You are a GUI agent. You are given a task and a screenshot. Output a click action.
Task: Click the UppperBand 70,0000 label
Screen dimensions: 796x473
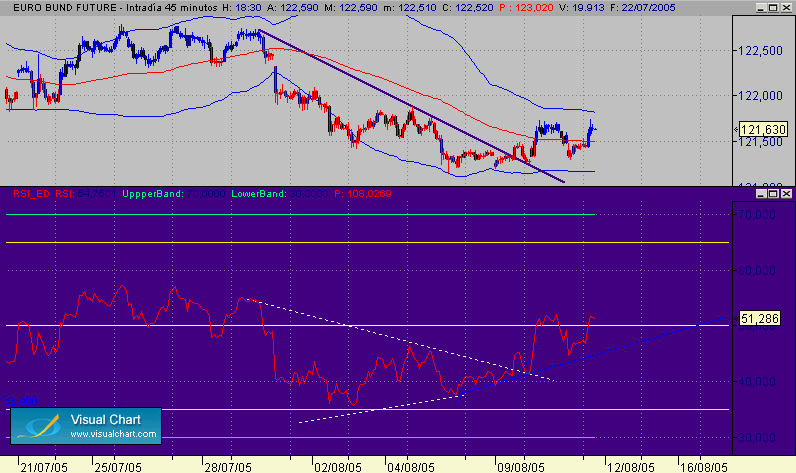[174, 193]
